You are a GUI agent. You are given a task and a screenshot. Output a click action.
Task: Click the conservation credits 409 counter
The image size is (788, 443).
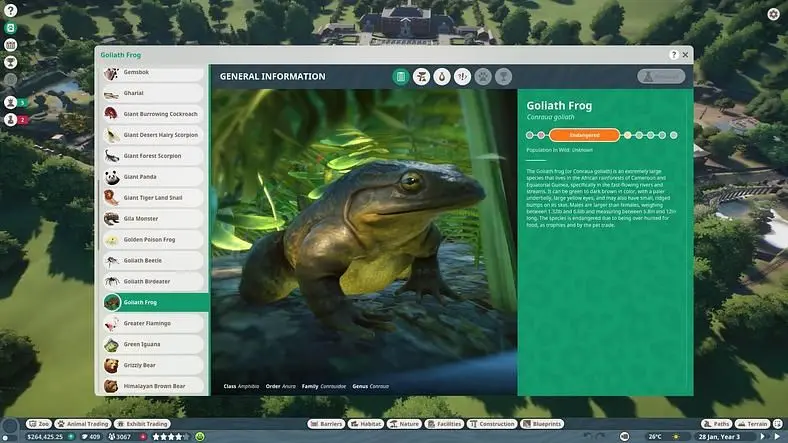coord(91,436)
